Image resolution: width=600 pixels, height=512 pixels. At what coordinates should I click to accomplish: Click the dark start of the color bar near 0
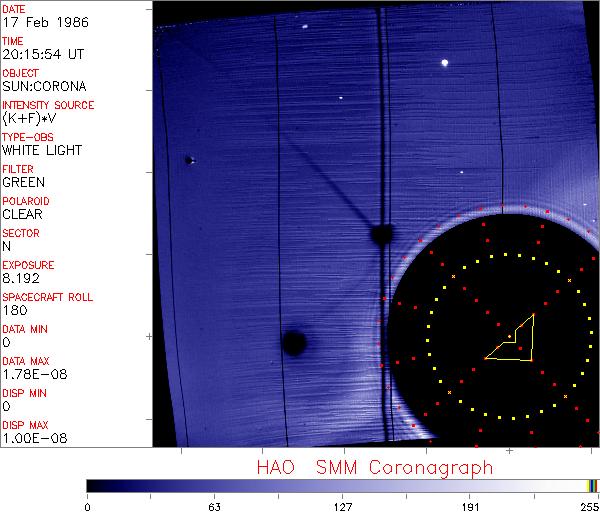pyautogui.click(x=92, y=485)
